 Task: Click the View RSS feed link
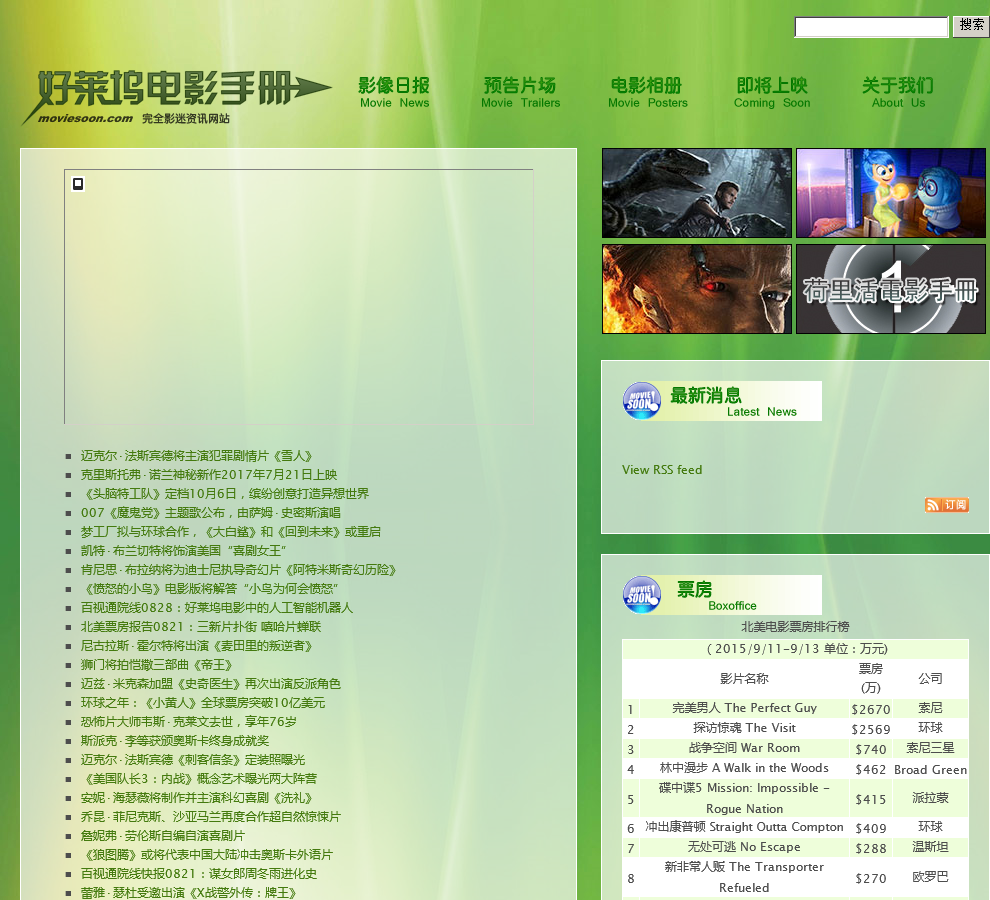pos(662,470)
